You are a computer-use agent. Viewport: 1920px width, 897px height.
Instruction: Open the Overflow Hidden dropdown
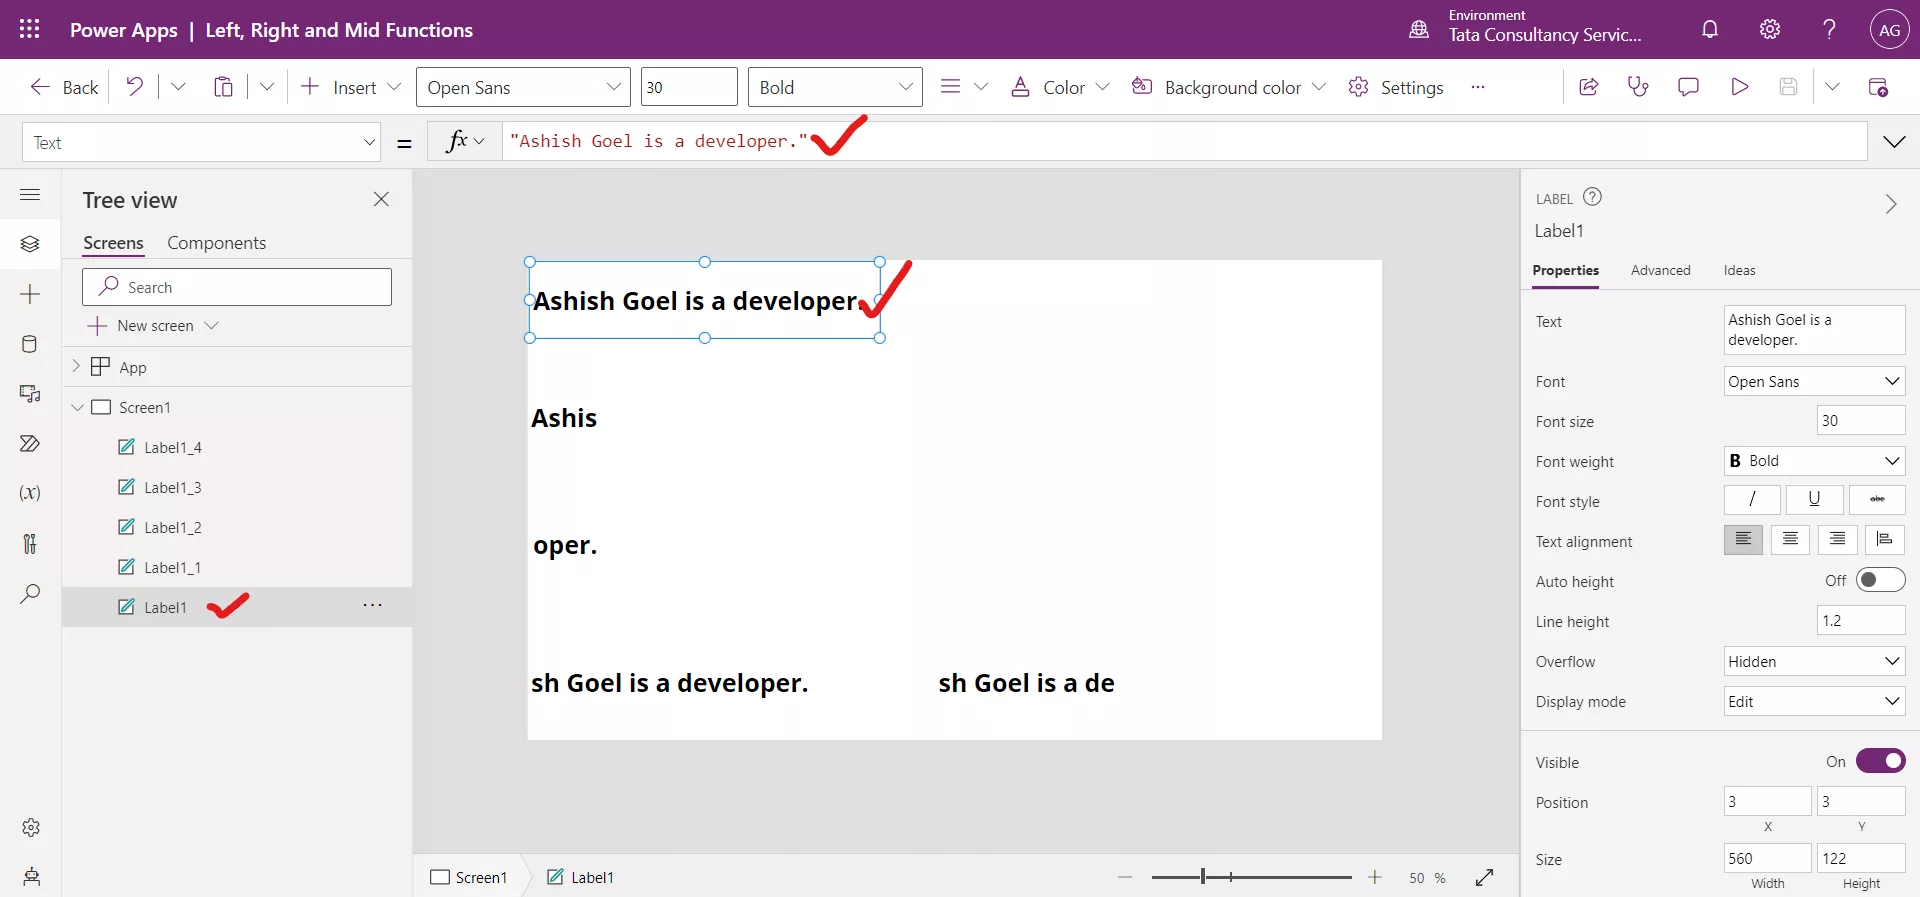point(1814,661)
